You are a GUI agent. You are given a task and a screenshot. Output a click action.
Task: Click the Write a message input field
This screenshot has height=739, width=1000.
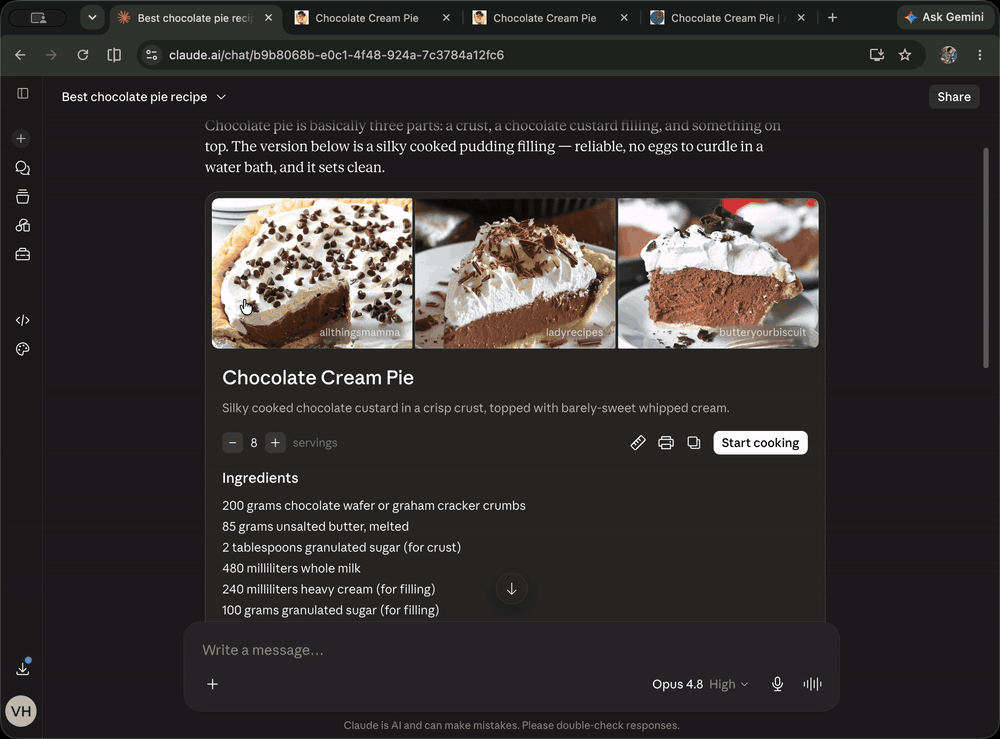pyautogui.click(x=510, y=650)
